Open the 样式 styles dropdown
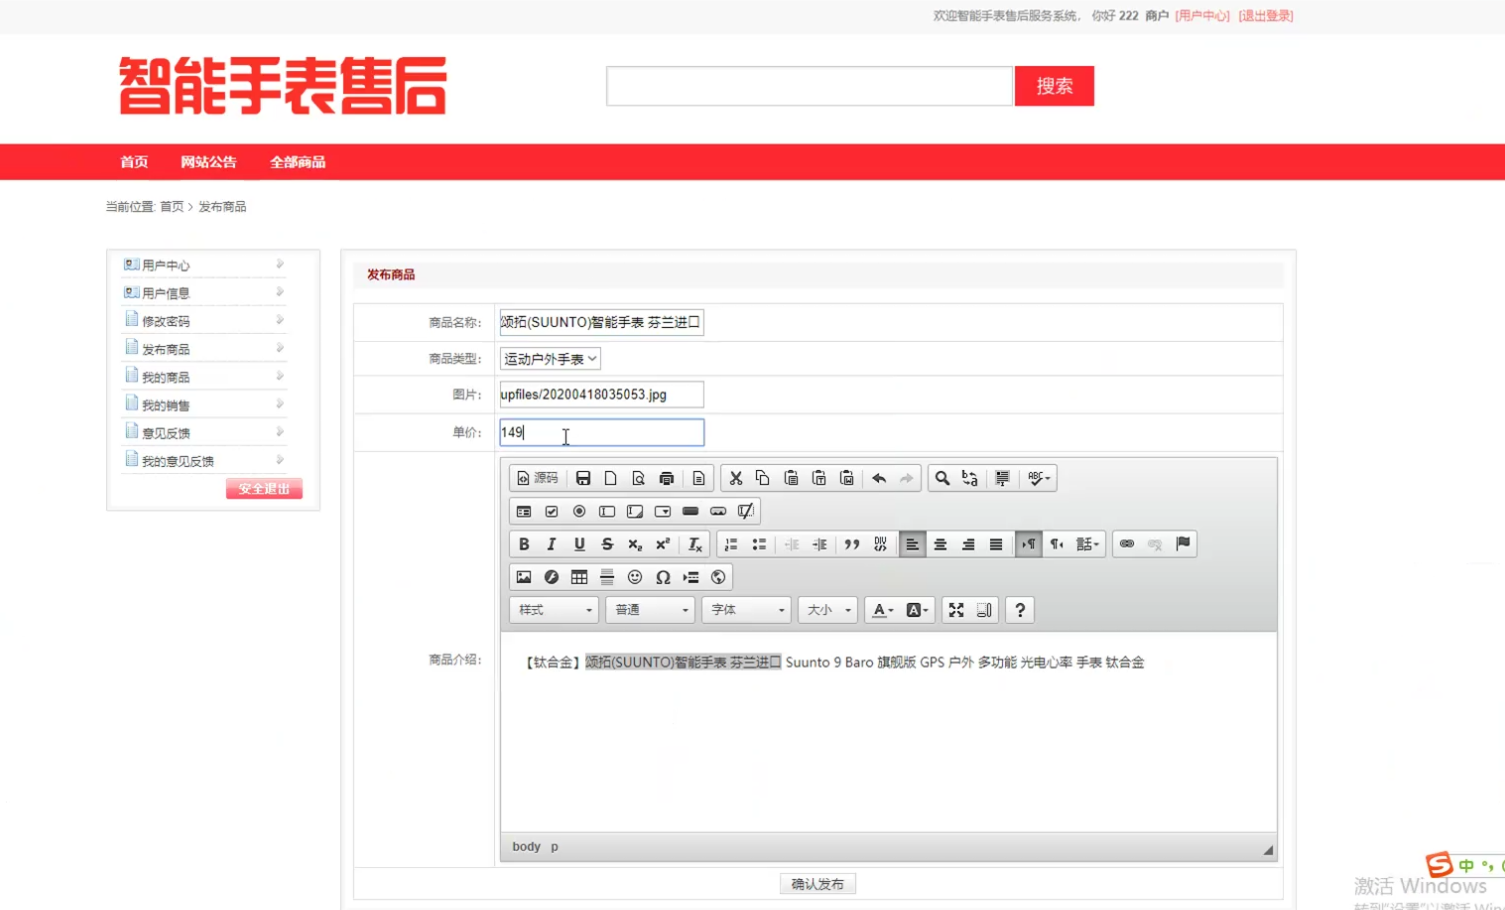 pos(554,610)
